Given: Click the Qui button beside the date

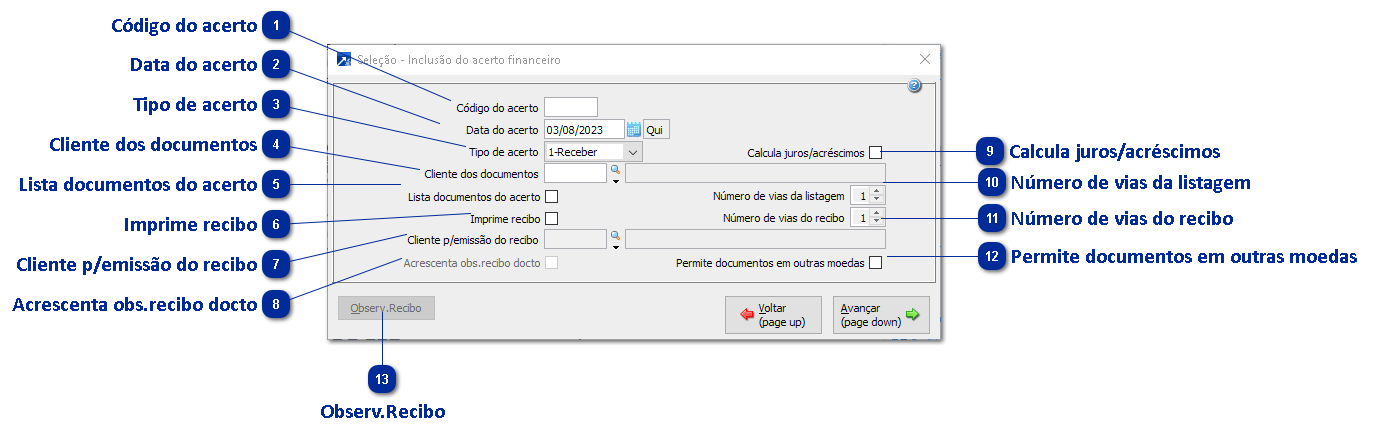Looking at the screenshot, I should pyautogui.click(x=656, y=129).
